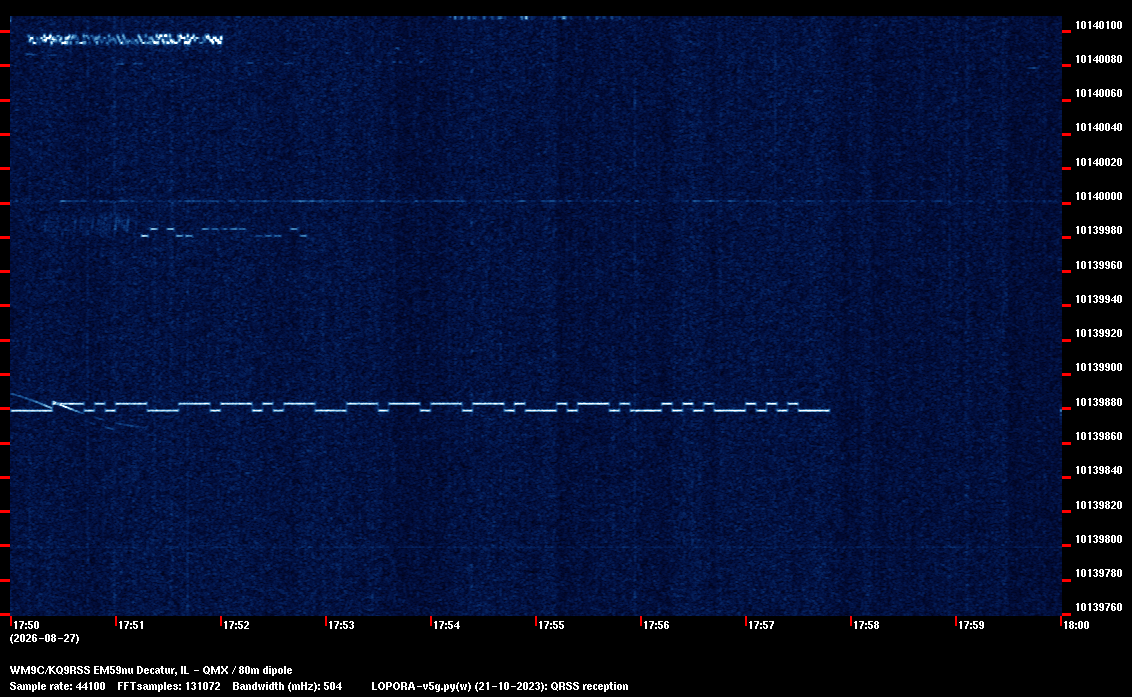Click frequency label 10140060
Viewport: 1132px width, 697px height.
tap(1099, 93)
